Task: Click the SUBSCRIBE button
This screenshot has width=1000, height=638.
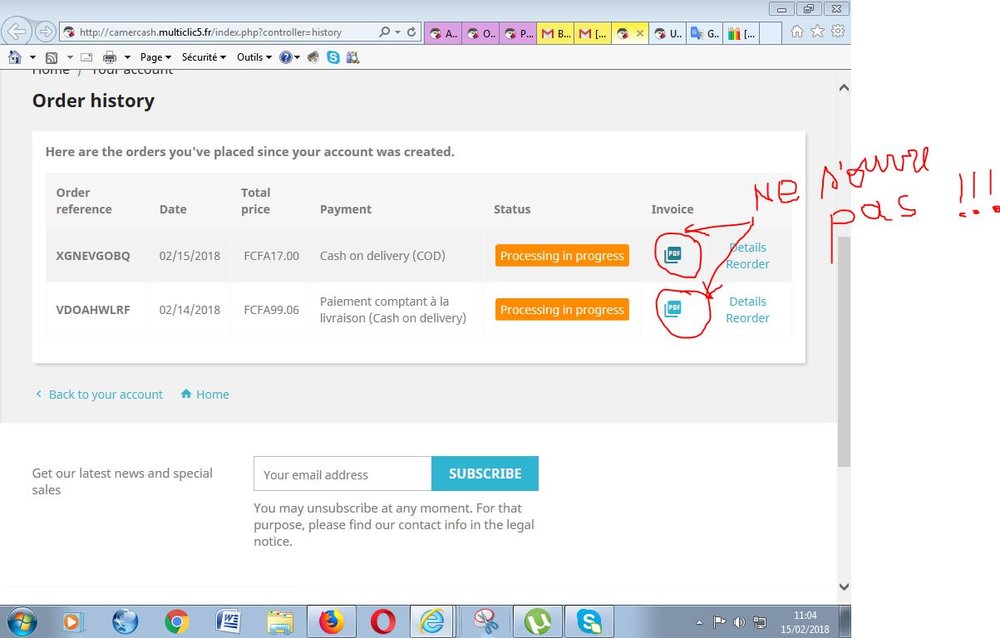Action: [x=485, y=473]
